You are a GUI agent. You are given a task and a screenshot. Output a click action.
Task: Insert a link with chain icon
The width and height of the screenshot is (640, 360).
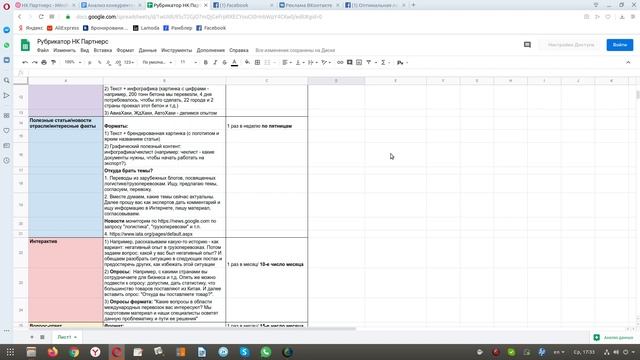tap(340, 62)
